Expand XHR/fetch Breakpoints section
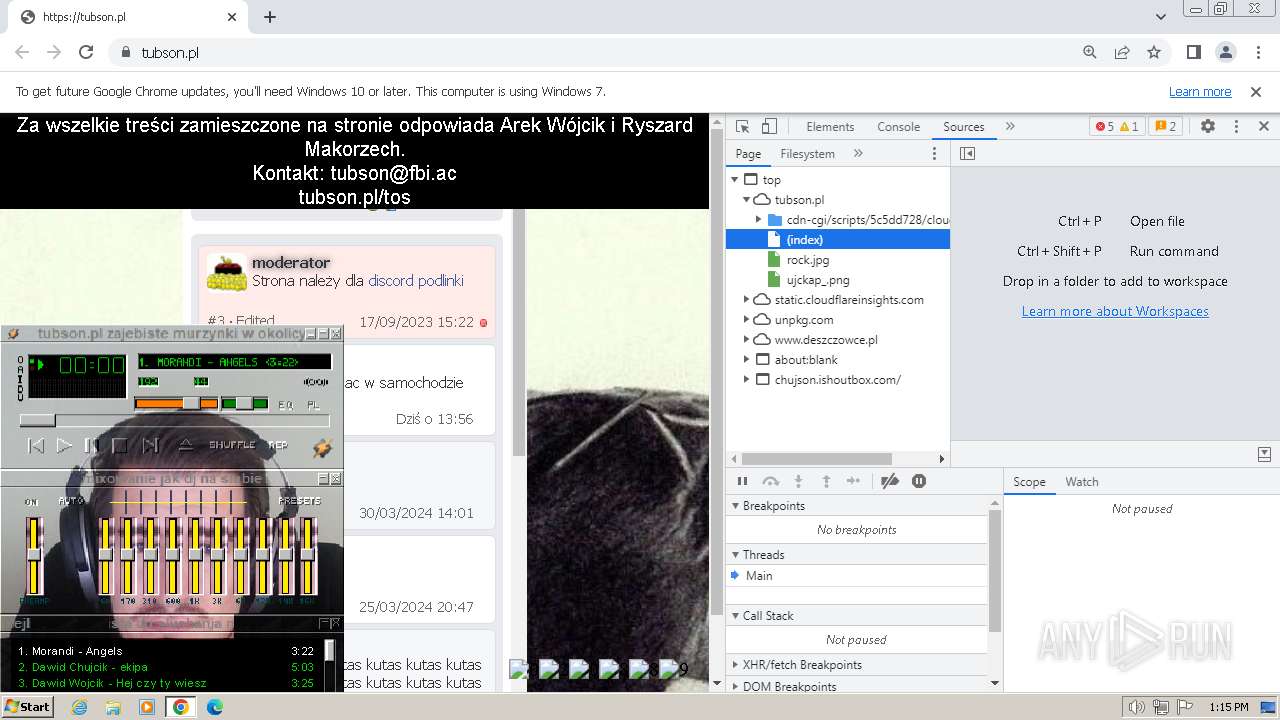Image resolution: width=1280 pixels, height=720 pixels. (736, 665)
